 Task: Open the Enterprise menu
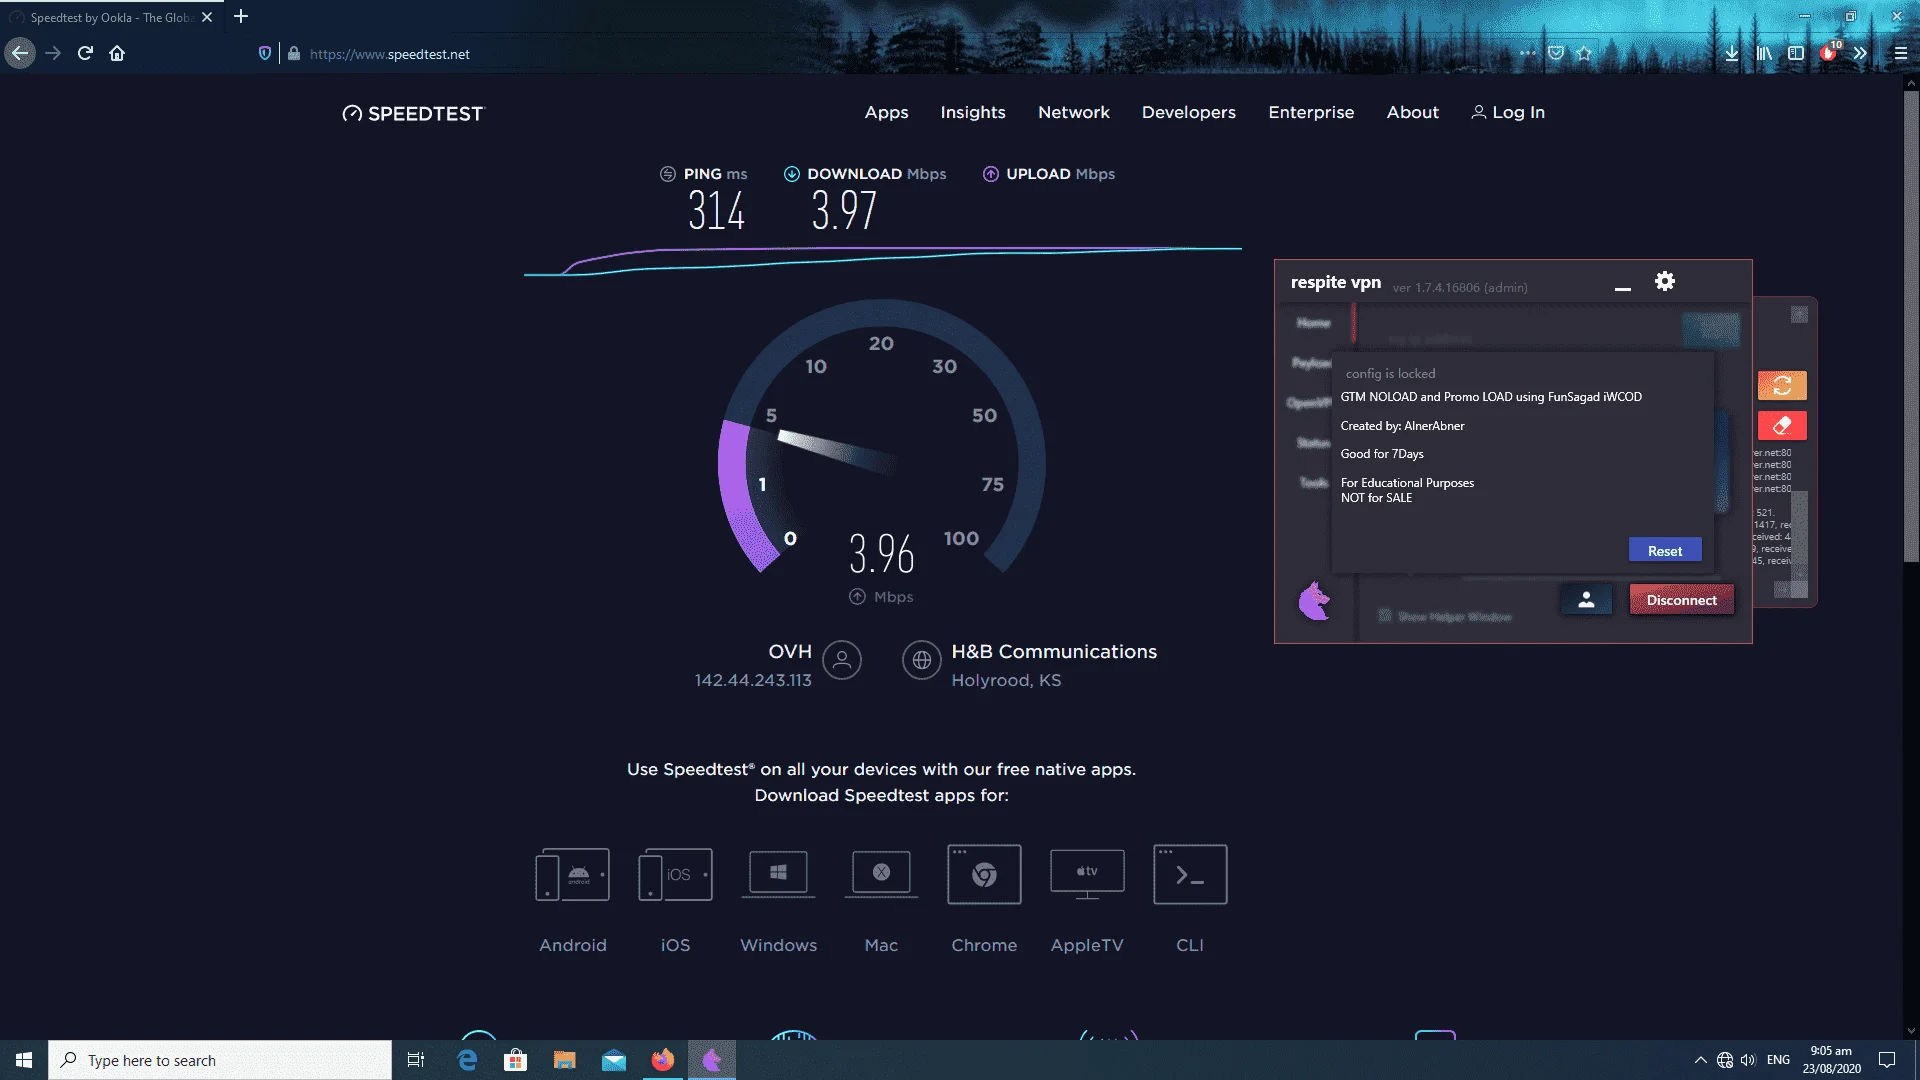1311,113
